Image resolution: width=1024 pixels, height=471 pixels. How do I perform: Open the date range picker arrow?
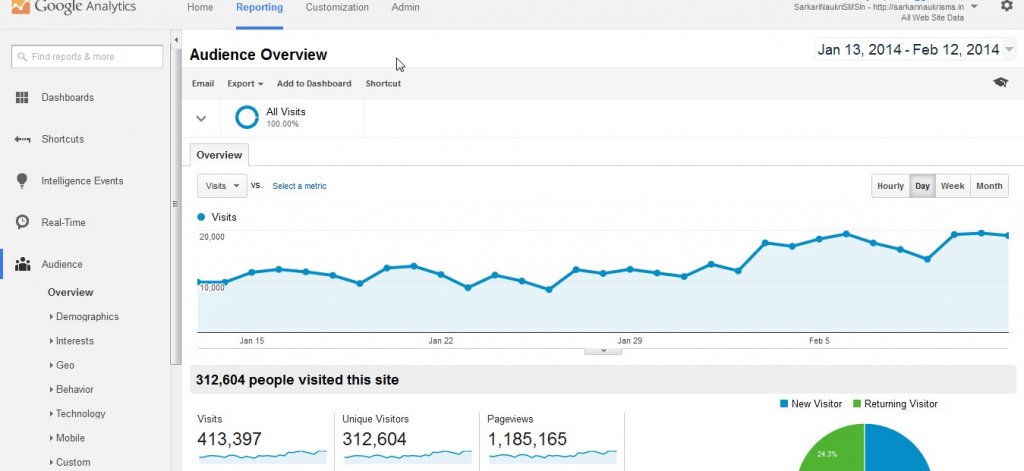pyautogui.click(x=1010, y=50)
